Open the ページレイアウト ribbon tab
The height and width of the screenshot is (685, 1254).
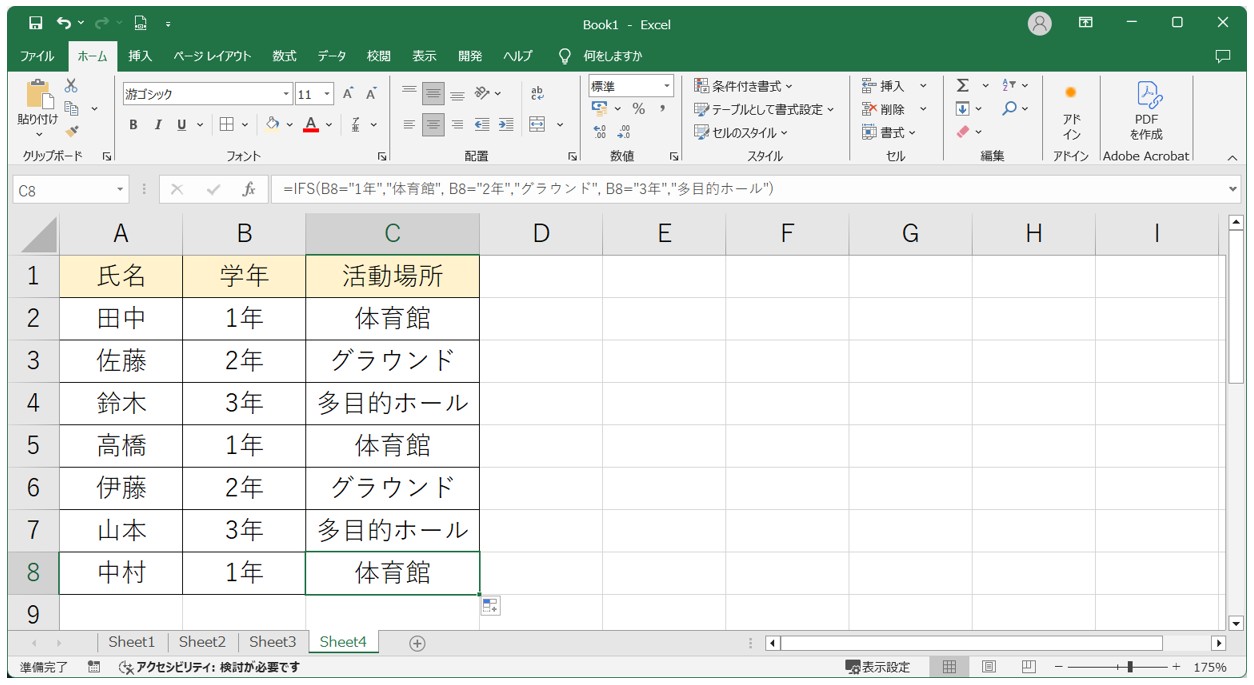(212, 56)
